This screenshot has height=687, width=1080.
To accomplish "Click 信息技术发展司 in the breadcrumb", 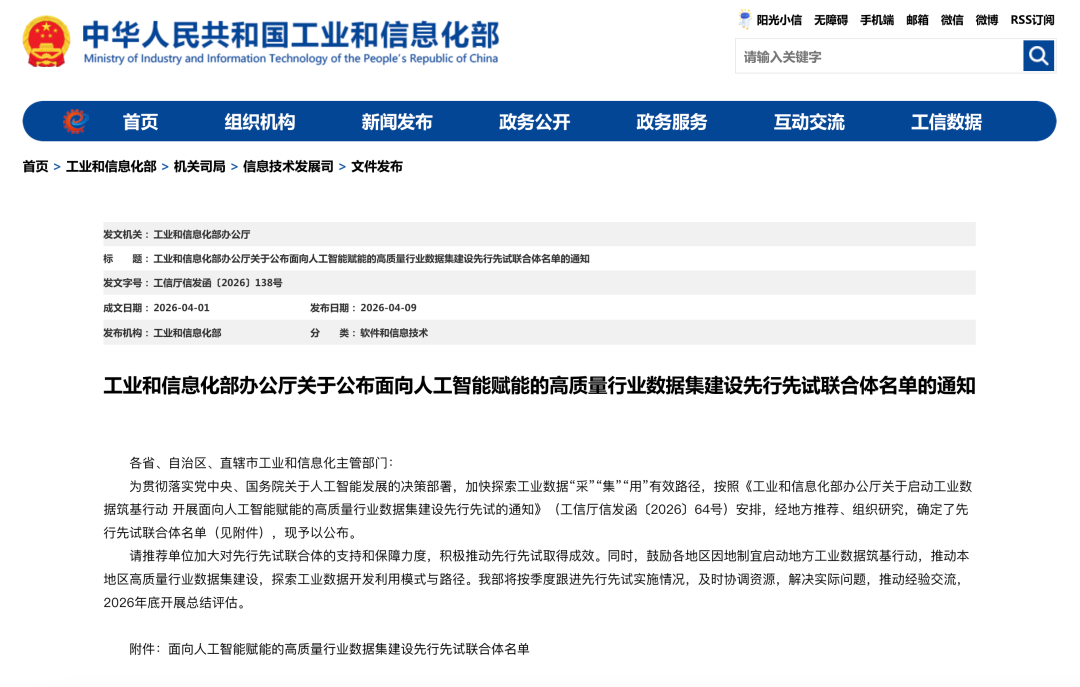I will click(288, 167).
